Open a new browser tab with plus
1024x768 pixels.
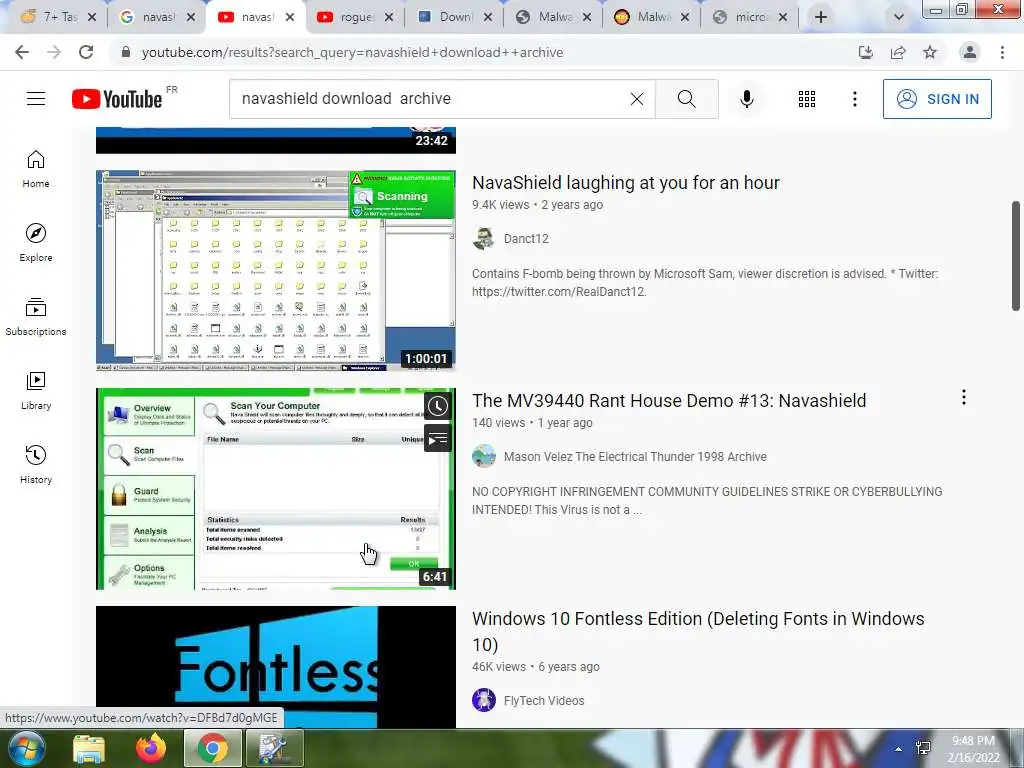pos(821,17)
